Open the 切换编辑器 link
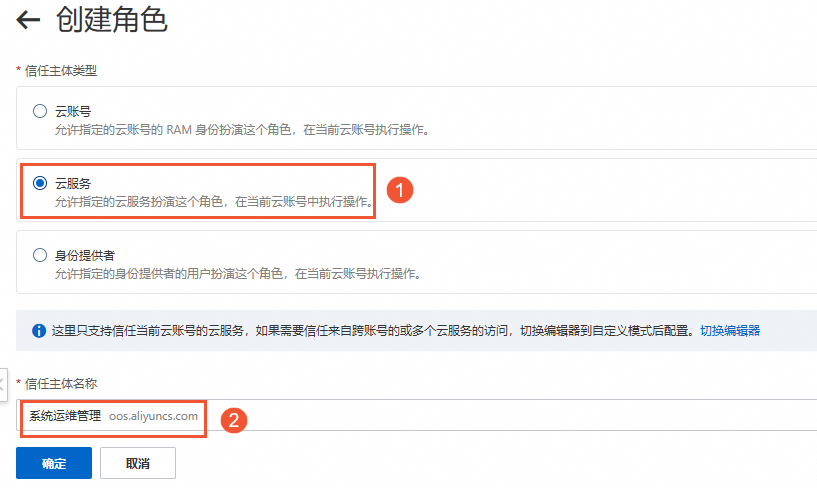This screenshot has width=817, height=488. tap(729, 331)
